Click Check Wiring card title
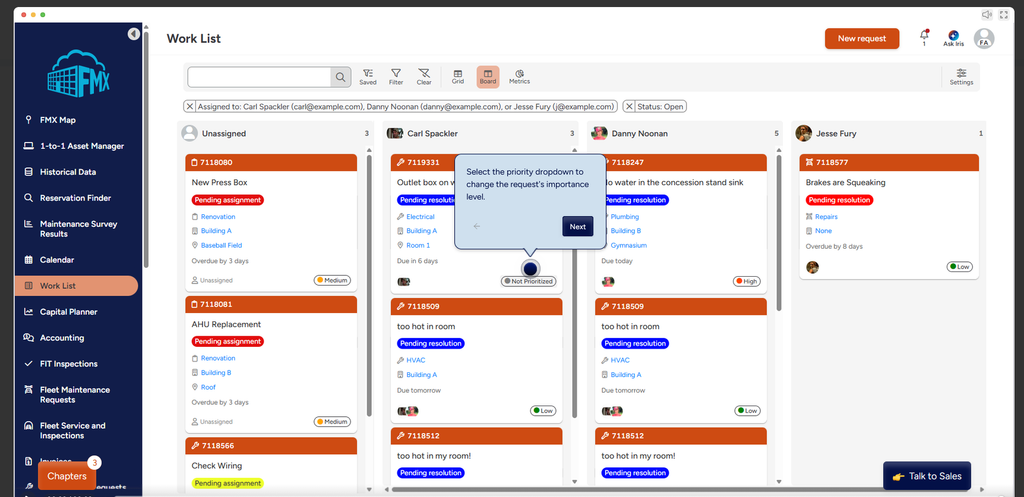1024x497 pixels. [x=217, y=466]
